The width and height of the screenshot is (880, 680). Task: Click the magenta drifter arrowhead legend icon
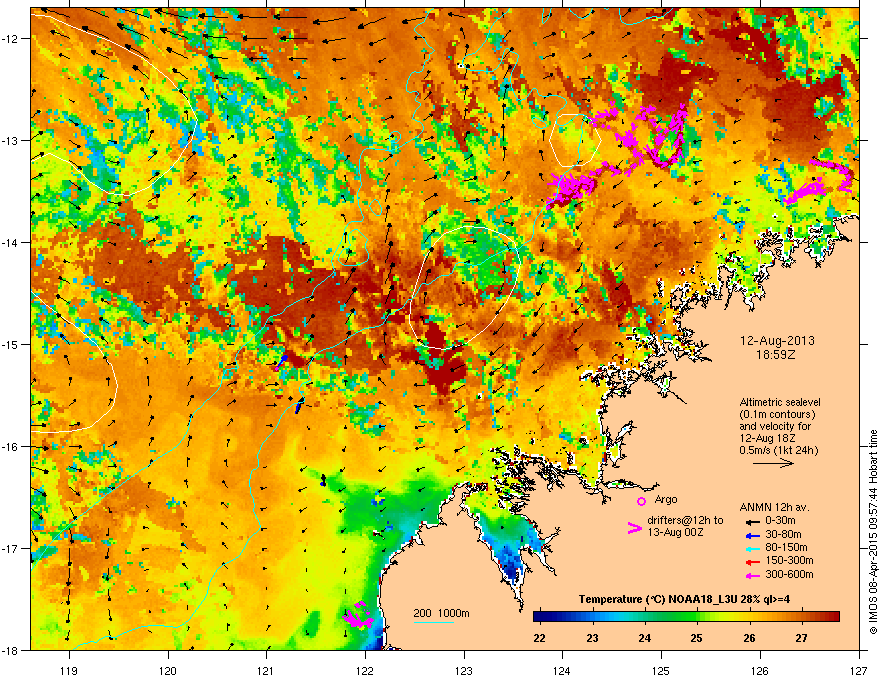pyautogui.click(x=634, y=527)
